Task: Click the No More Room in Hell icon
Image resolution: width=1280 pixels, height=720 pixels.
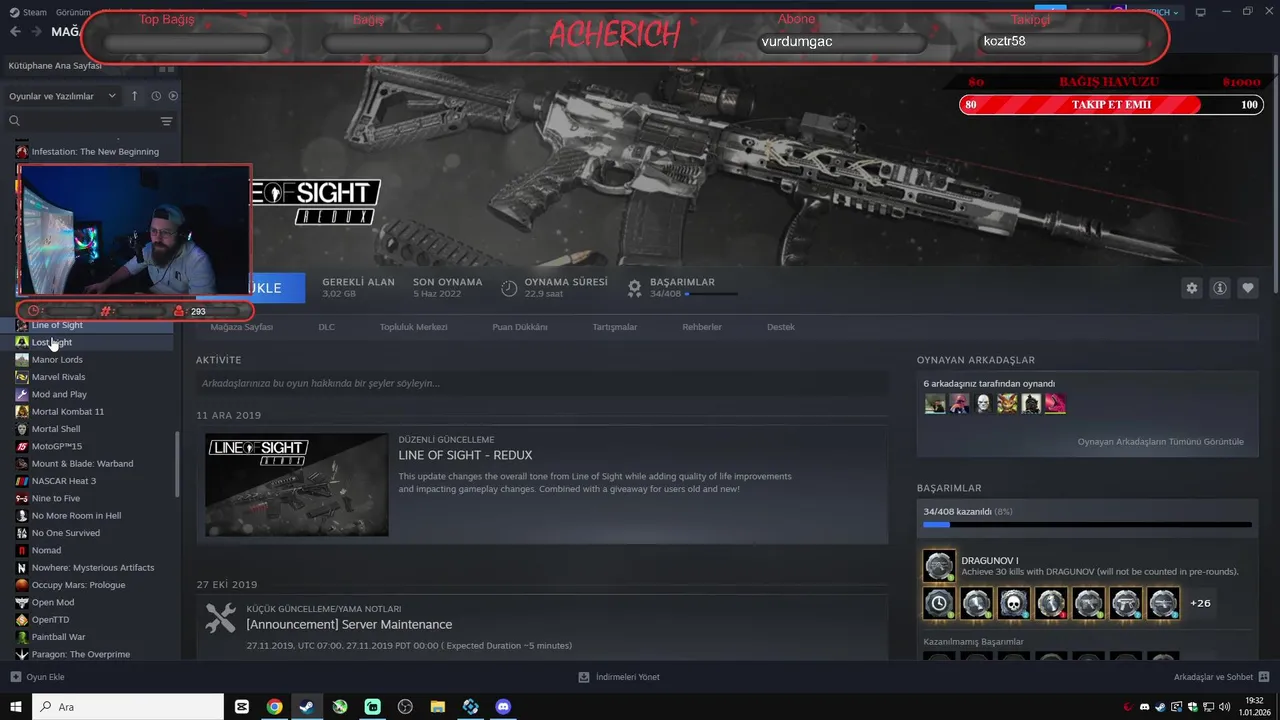Action: tap(22, 516)
